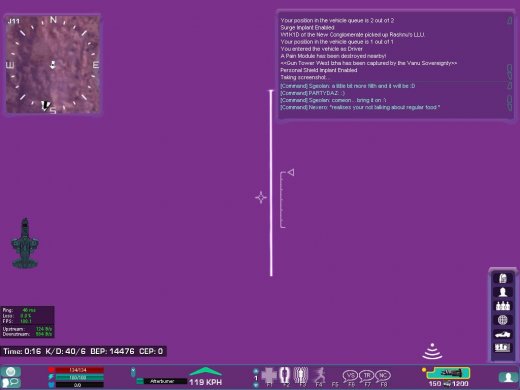Select the vehicle weapon ammo icon
Screen dimensions: 520x390
(449, 373)
